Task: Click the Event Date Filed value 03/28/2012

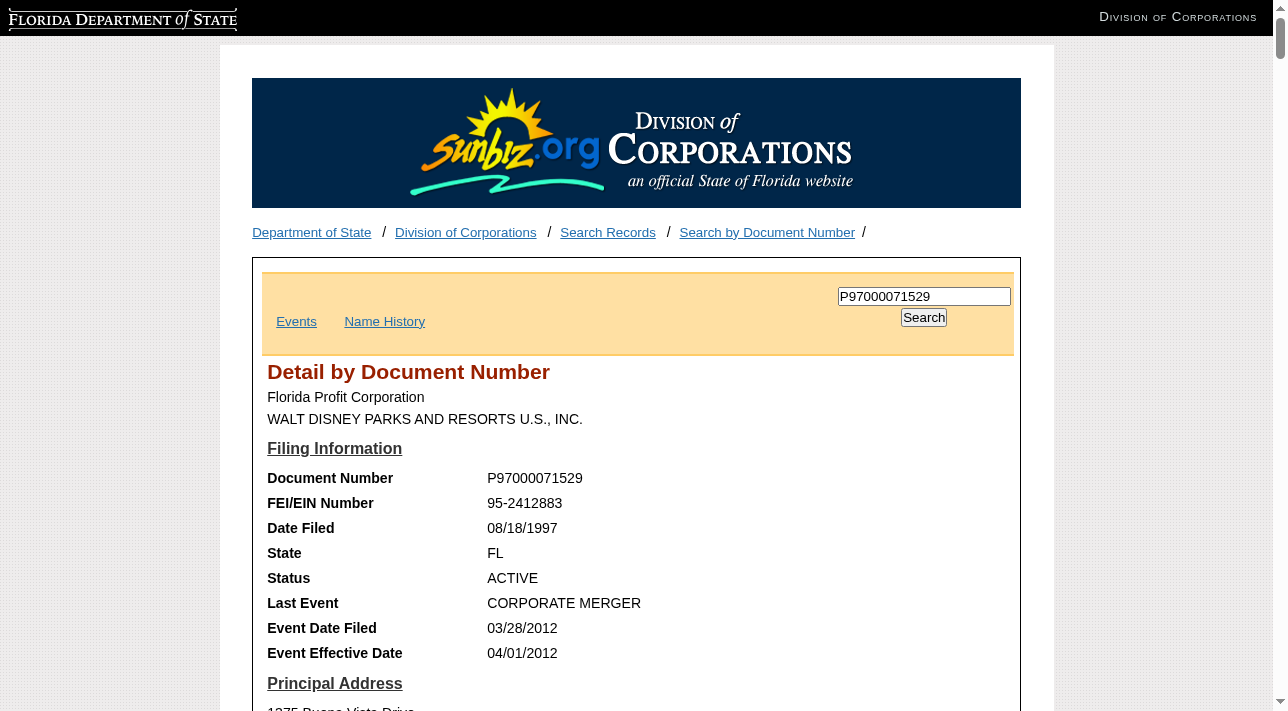Action: (x=522, y=629)
